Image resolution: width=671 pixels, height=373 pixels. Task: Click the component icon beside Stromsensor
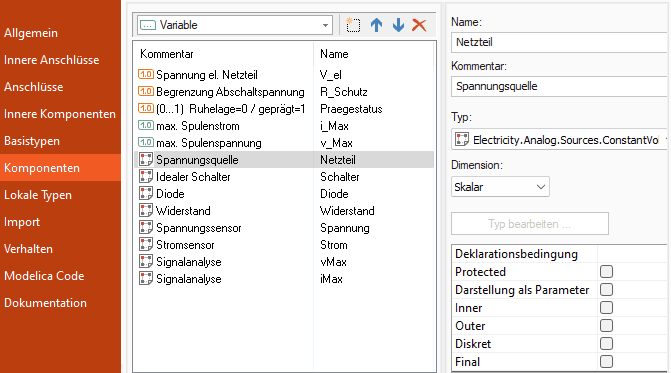(146, 245)
